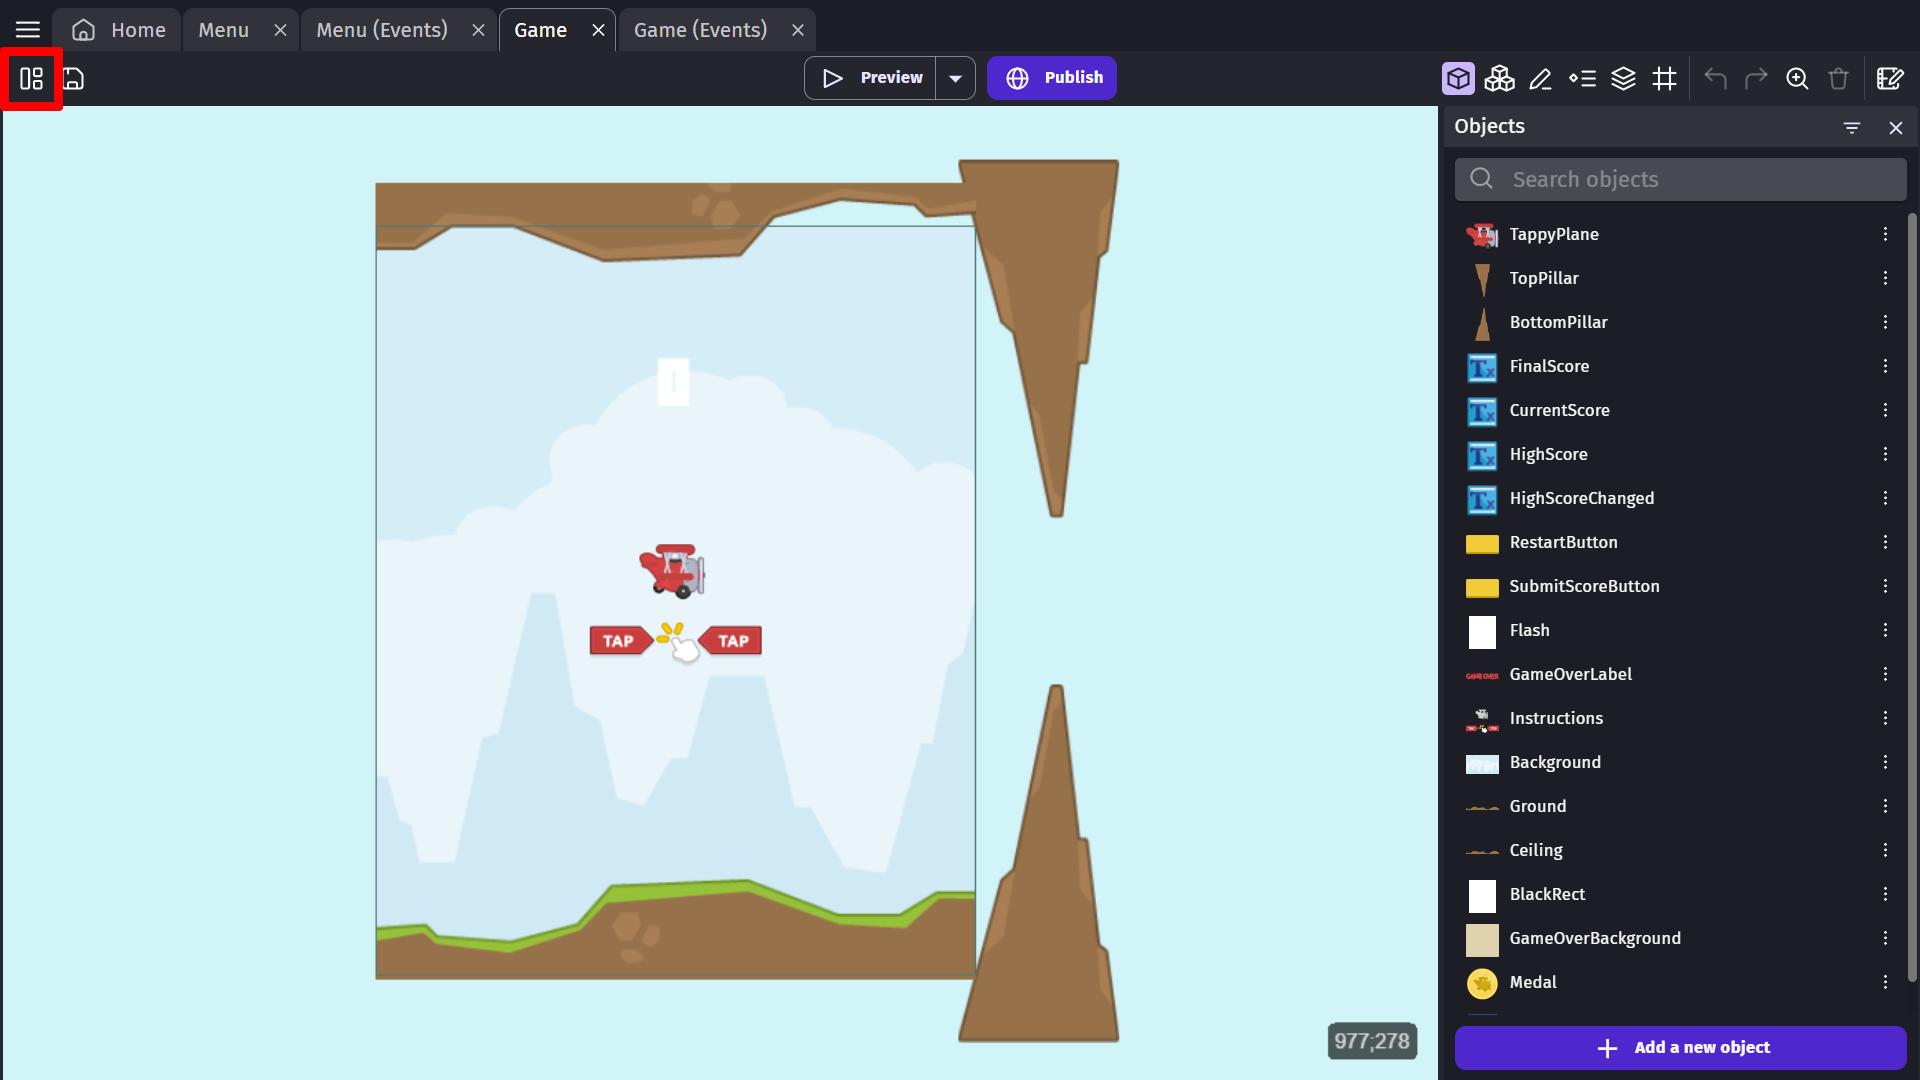Open the project manager panel icon
Screen dimensions: 1920x1080
point(31,78)
